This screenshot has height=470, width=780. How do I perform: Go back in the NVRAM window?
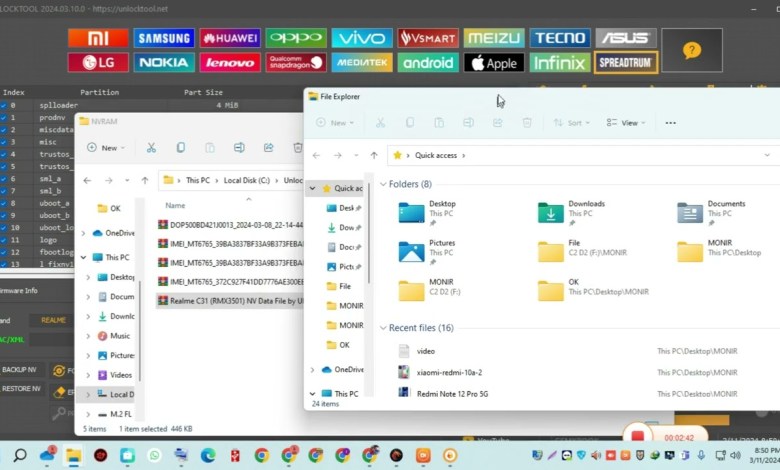tap(88, 181)
